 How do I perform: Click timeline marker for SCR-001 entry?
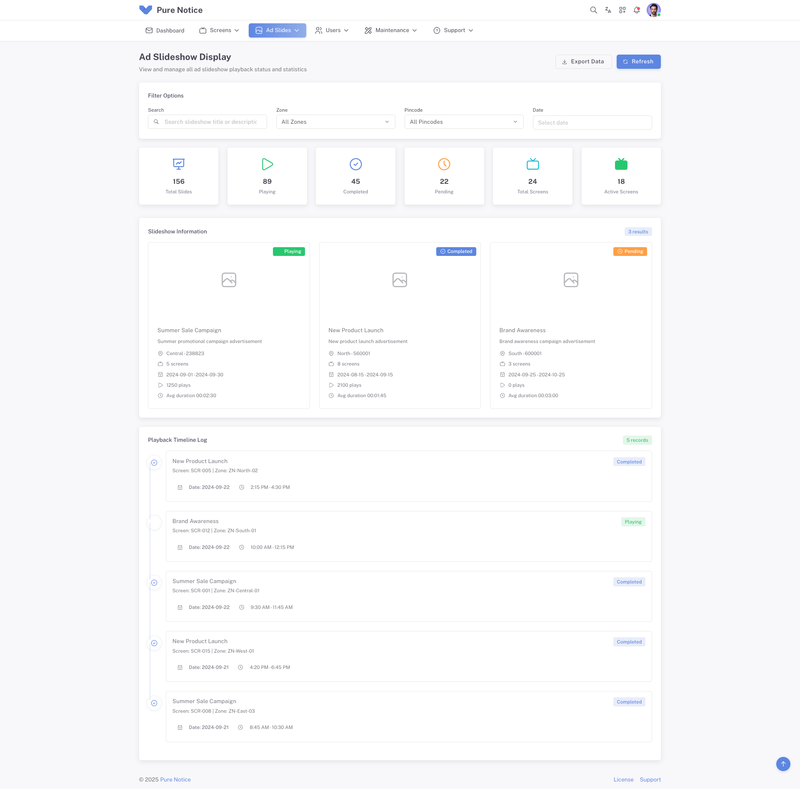(154, 583)
